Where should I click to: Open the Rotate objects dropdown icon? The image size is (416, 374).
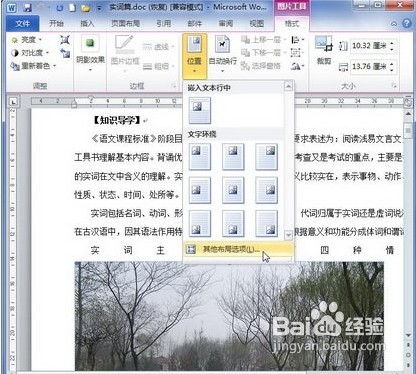click(x=297, y=66)
